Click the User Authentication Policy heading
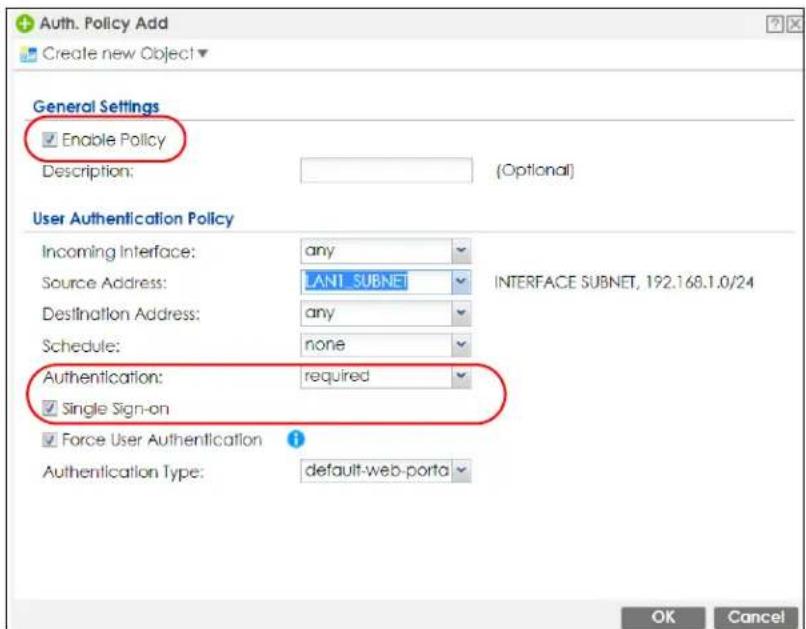Viewport: 806px width, 629px height. pos(133,218)
